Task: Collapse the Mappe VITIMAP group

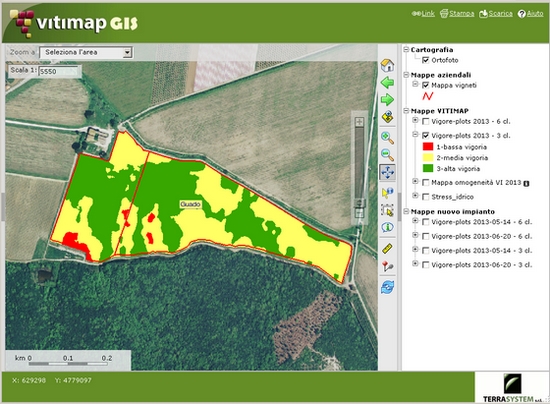Action: click(406, 111)
